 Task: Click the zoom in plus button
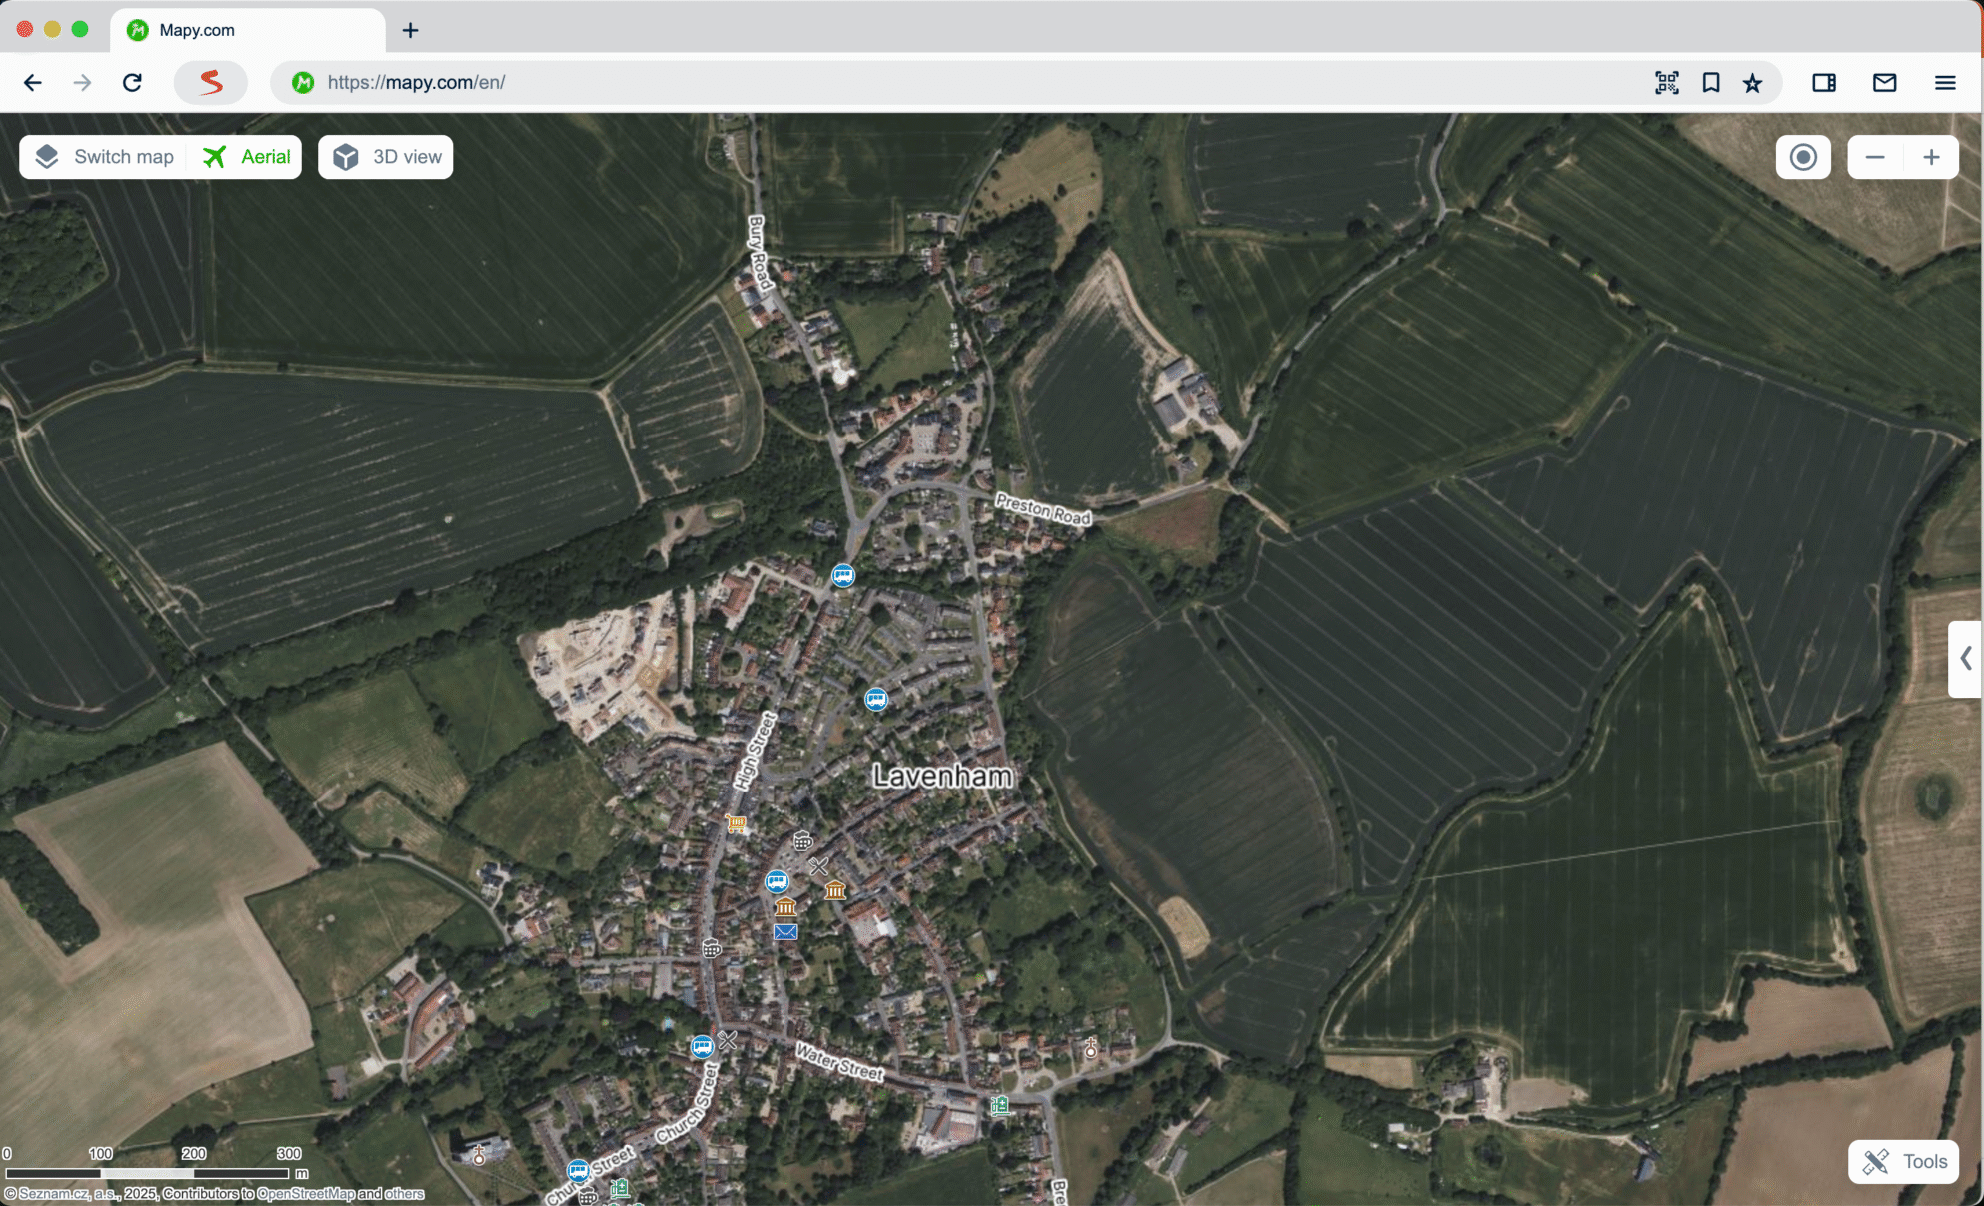tap(1931, 157)
